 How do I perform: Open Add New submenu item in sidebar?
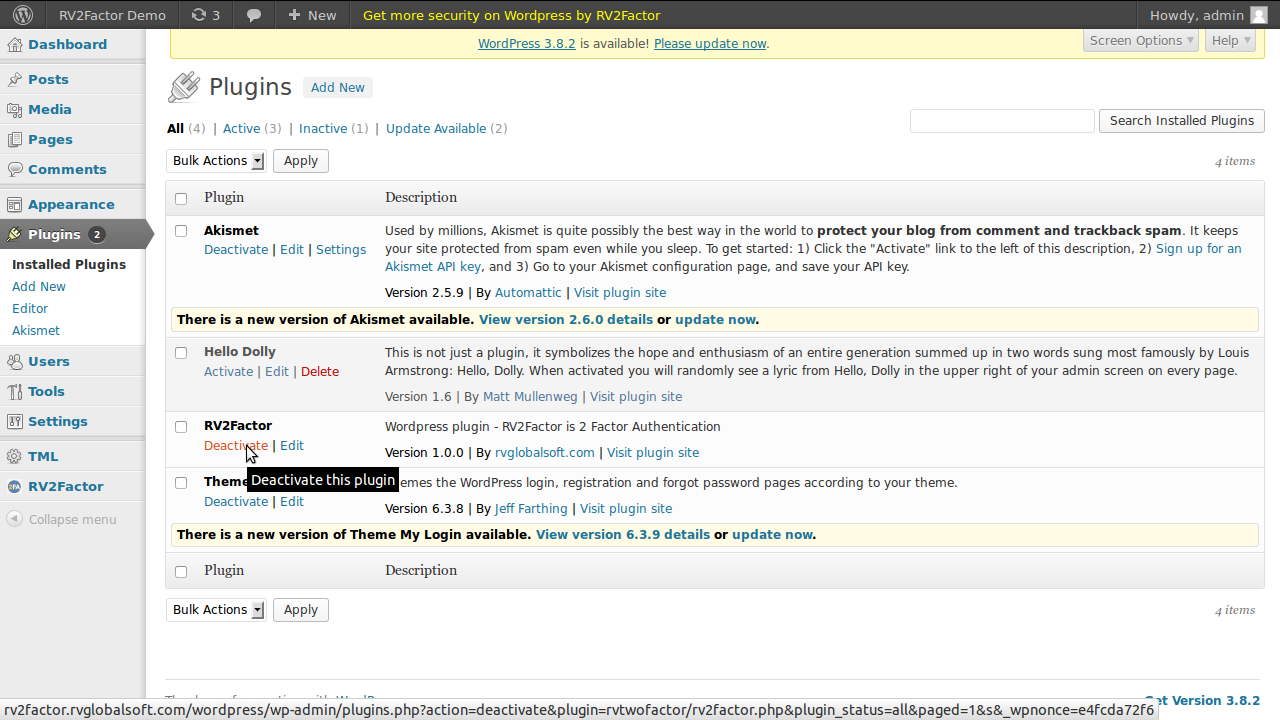(x=39, y=286)
